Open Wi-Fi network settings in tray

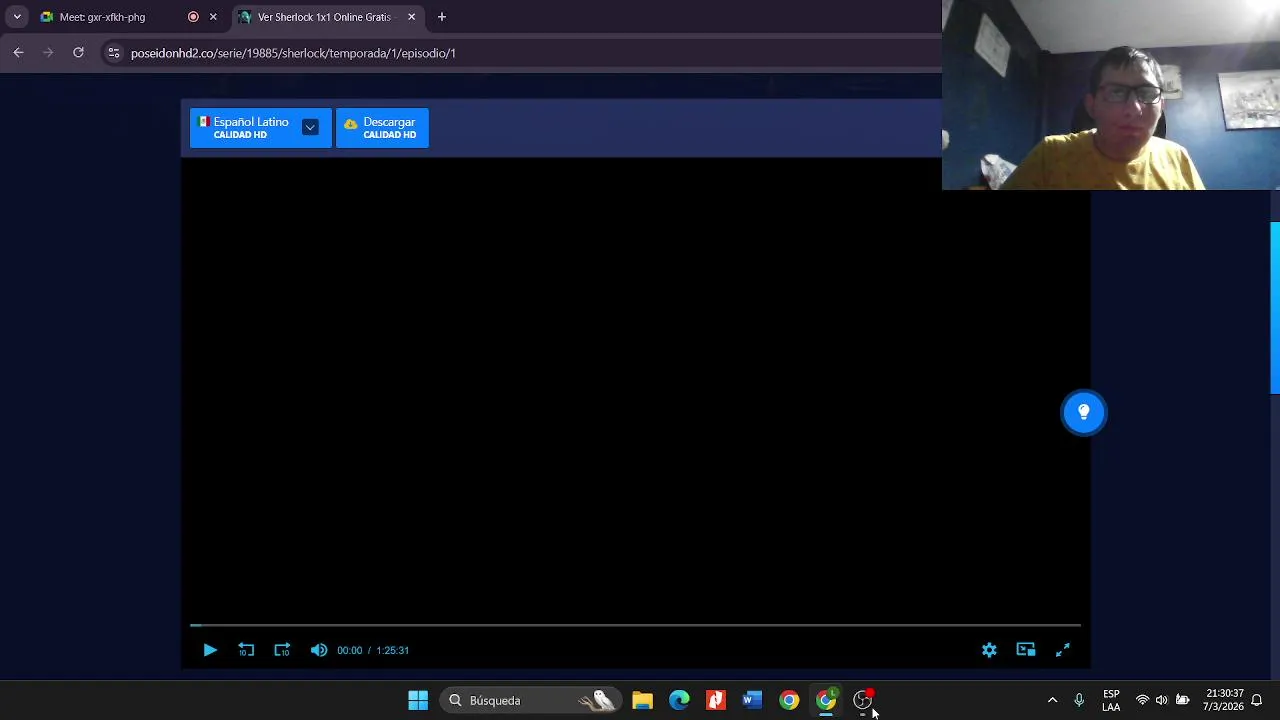point(1142,700)
